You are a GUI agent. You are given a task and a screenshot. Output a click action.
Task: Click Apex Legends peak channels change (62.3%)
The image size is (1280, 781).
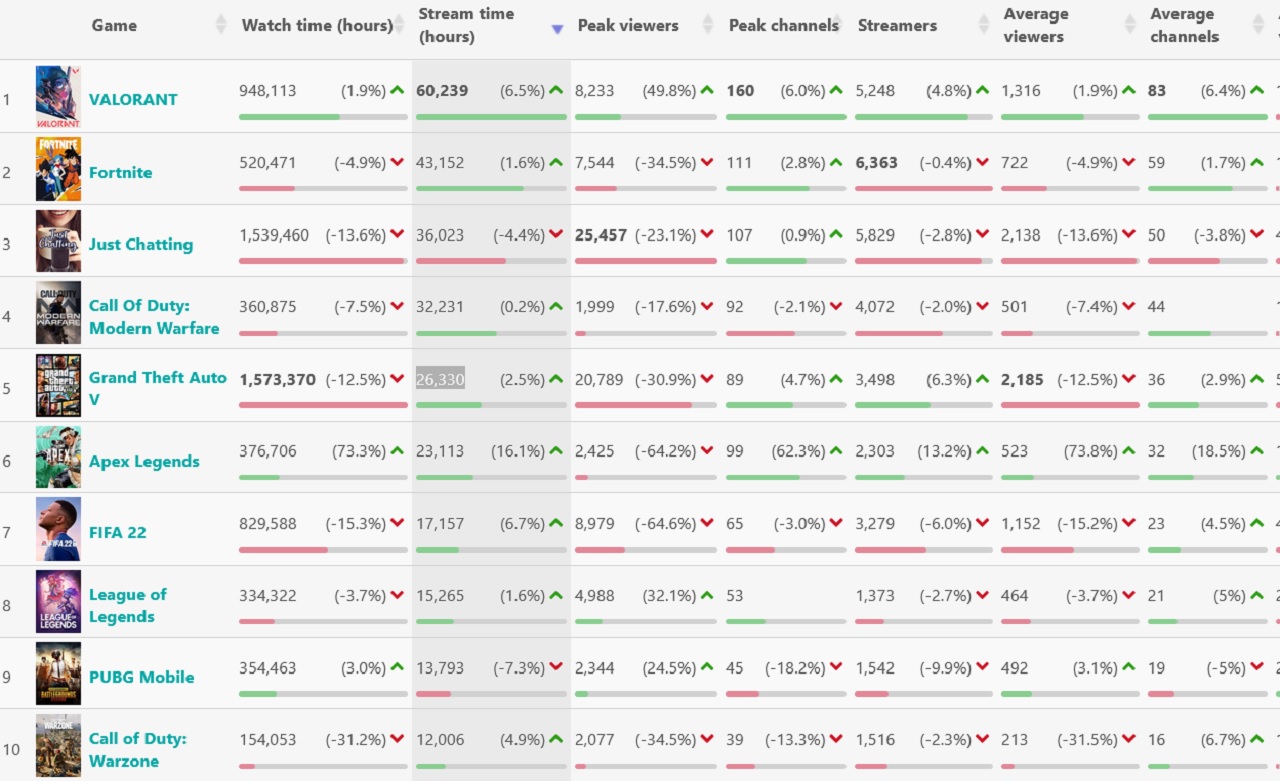(798, 451)
